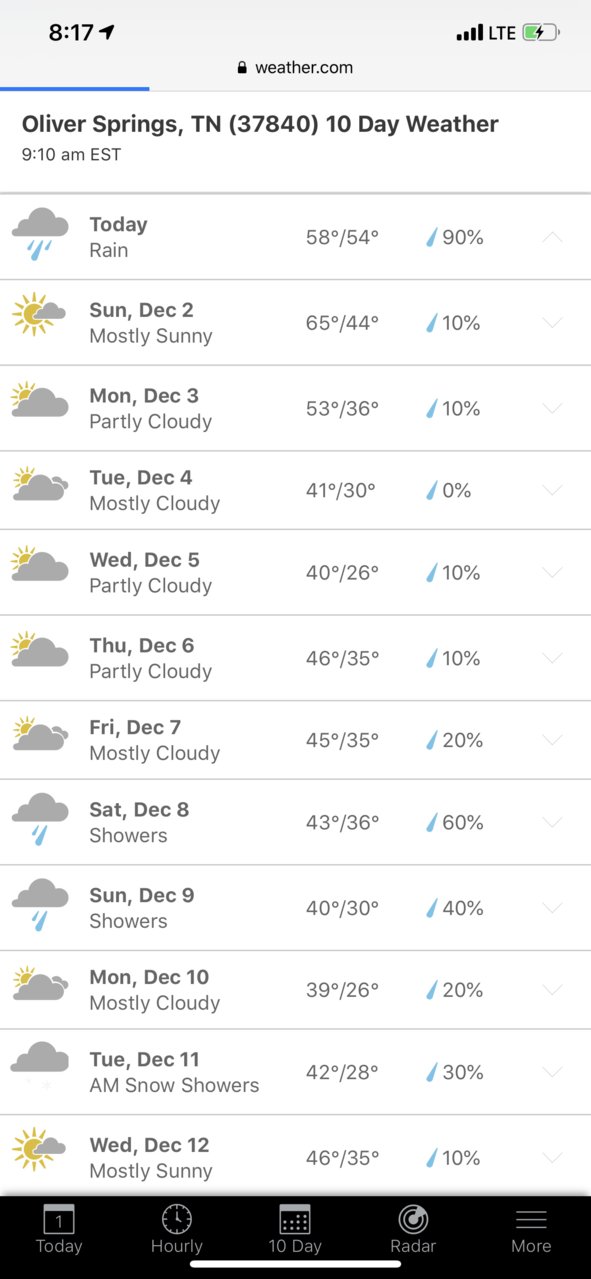Image resolution: width=591 pixels, height=1279 pixels.
Task: Tap the Mostly Sunny icon for Sun, Dec 2
Action: [40, 314]
